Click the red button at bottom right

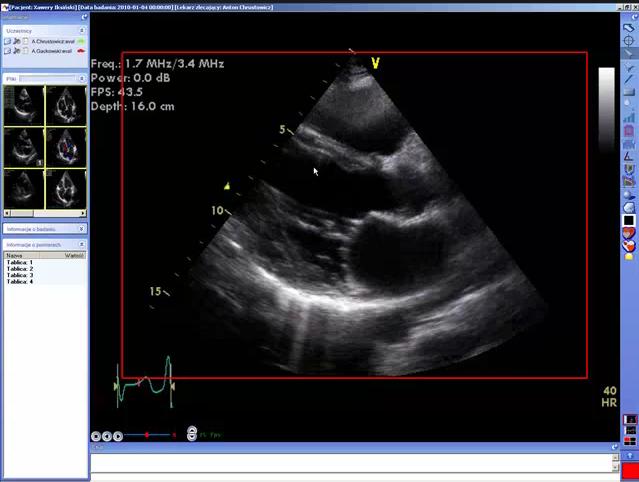click(x=630, y=470)
